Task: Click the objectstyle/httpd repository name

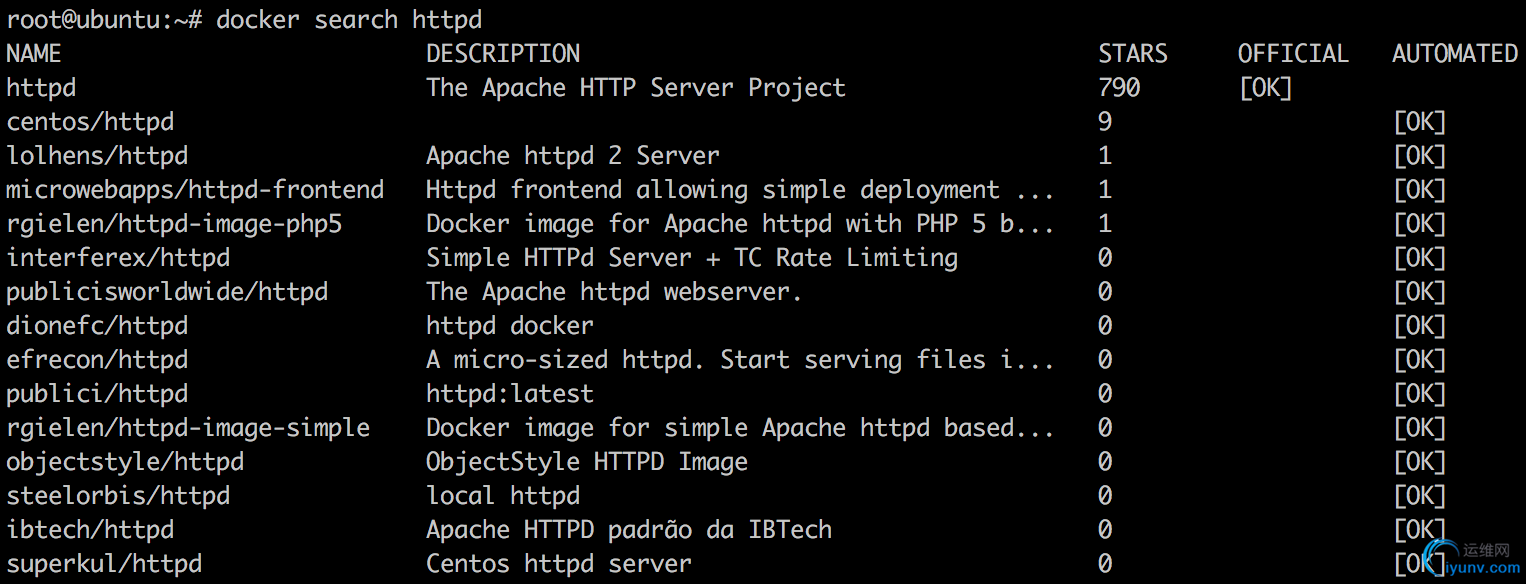Action: coord(125,462)
